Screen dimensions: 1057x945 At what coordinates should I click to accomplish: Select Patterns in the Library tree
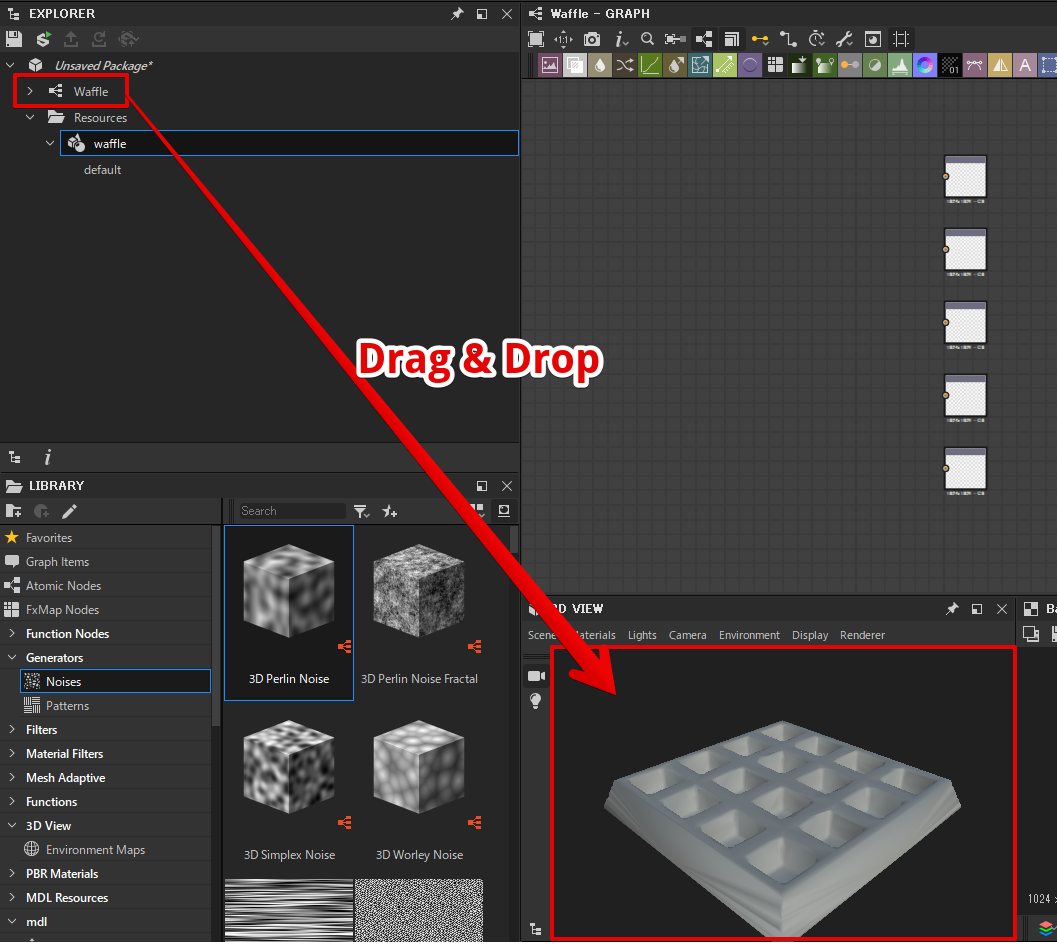[67, 706]
